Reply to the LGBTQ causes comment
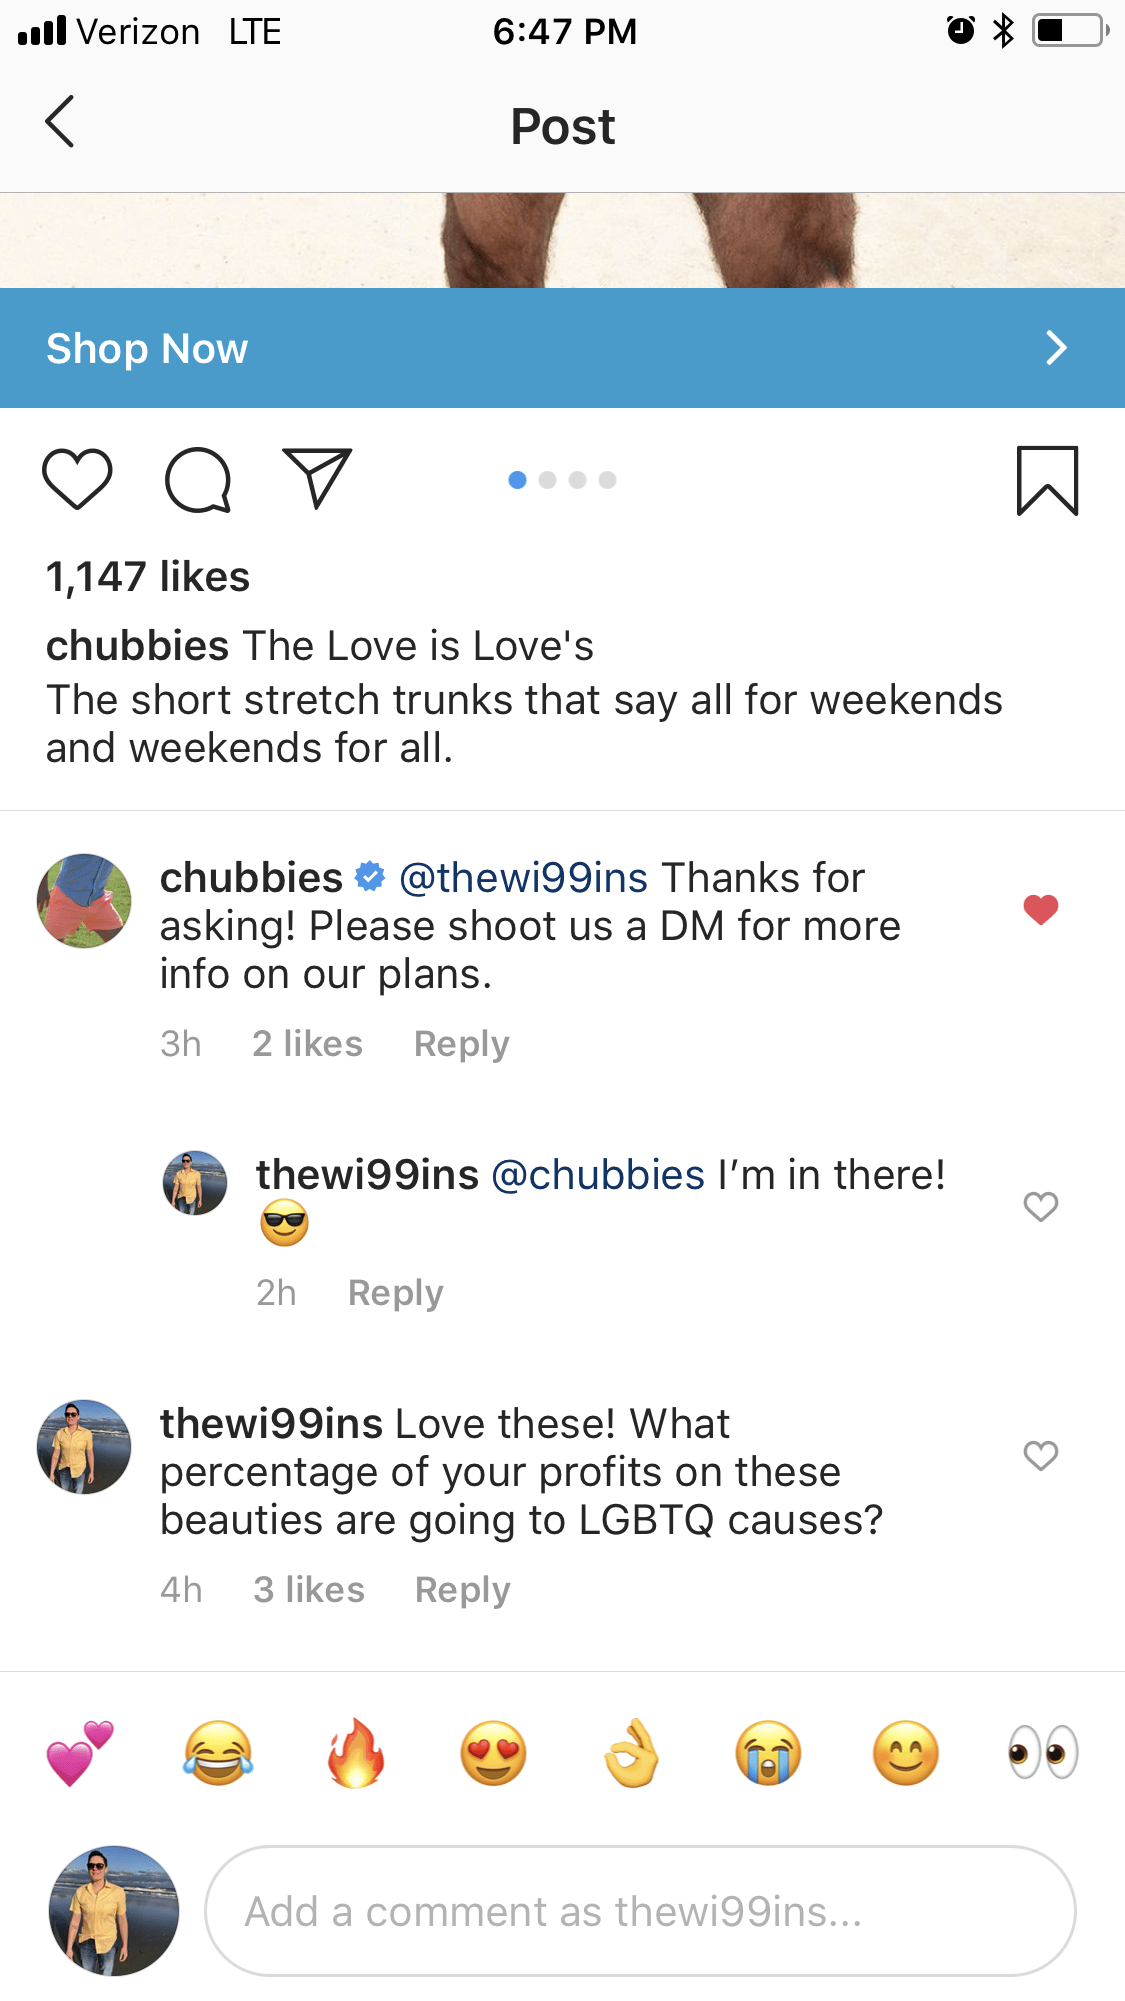The image size is (1125, 2001). (x=462, y=1590)
